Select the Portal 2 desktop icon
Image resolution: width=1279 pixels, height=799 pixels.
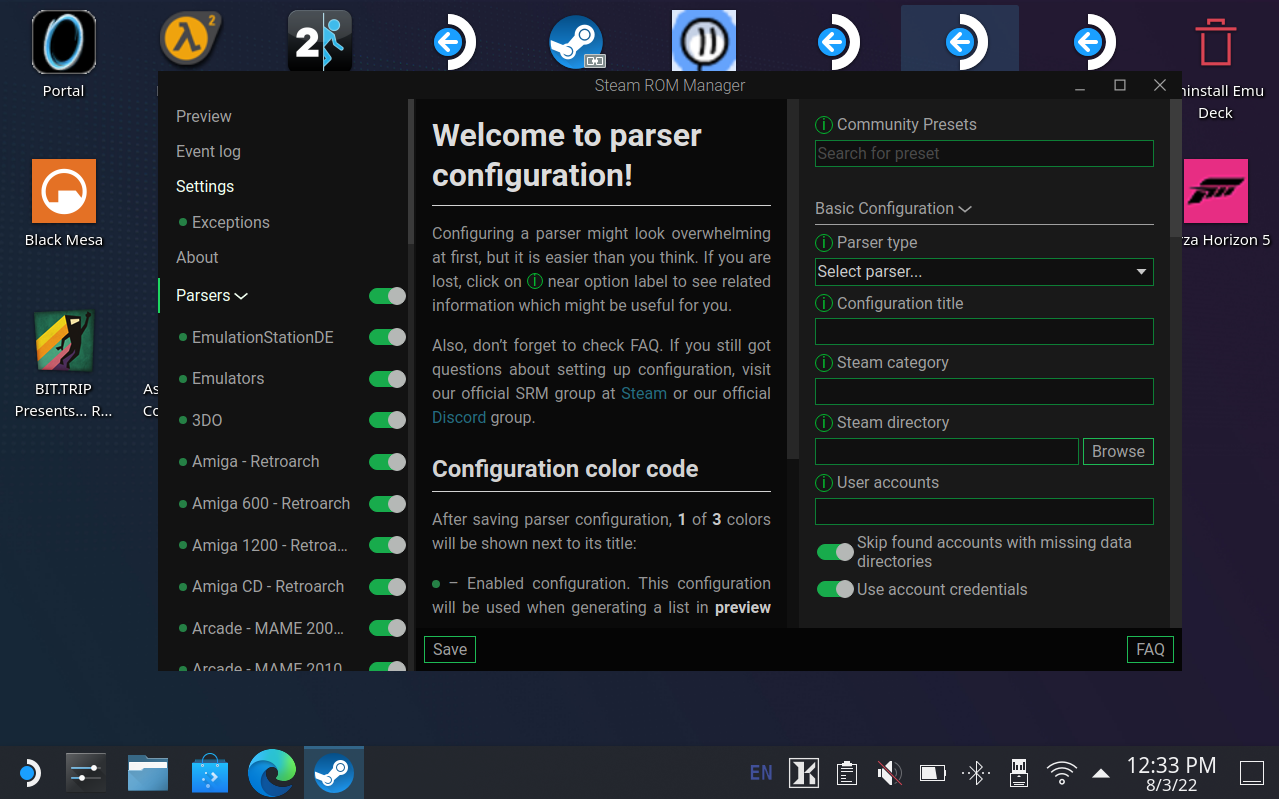pos(319,42)
